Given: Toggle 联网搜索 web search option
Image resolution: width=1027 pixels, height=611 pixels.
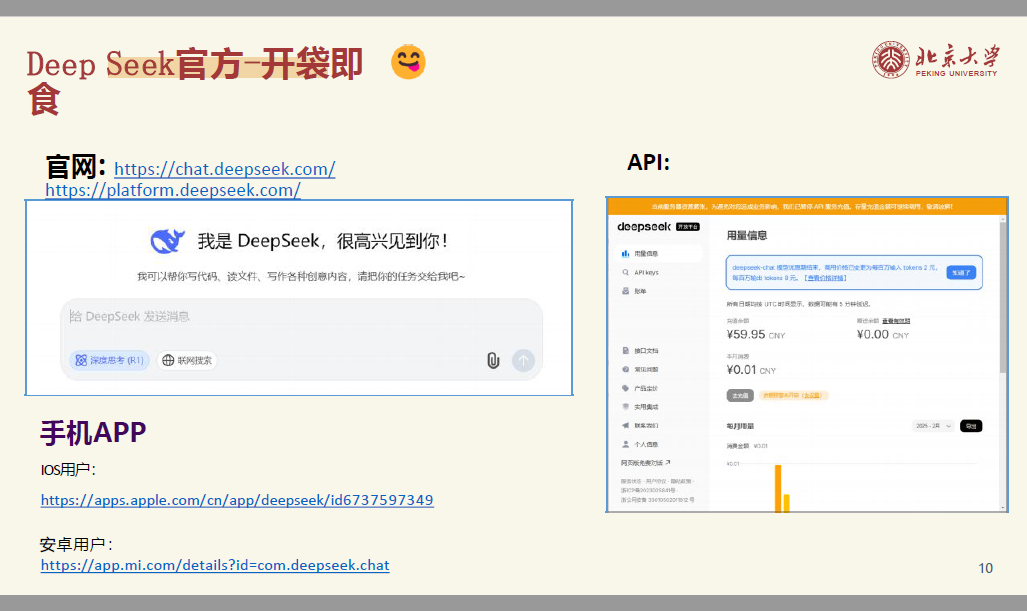Looking at the screenshot, I should pos(187,360).
